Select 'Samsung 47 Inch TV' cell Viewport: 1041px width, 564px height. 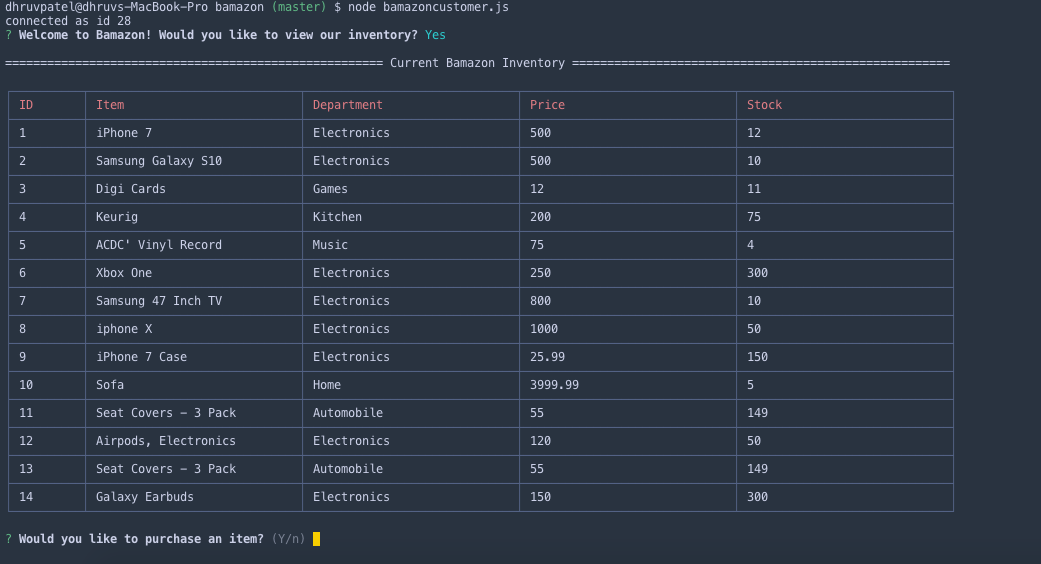click(159, 301)
